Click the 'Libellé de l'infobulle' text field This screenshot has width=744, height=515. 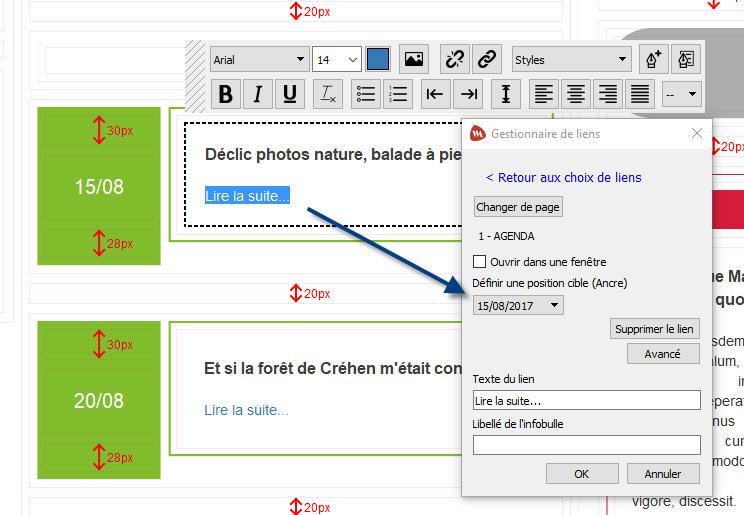586,445
